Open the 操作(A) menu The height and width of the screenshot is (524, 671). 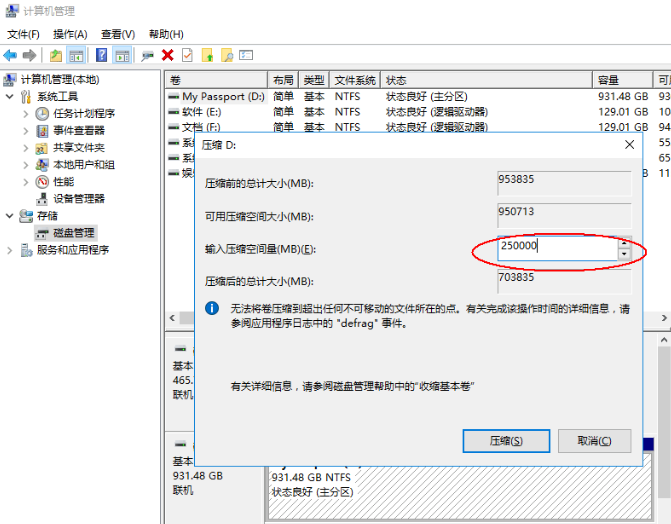[x=70, y=34]
